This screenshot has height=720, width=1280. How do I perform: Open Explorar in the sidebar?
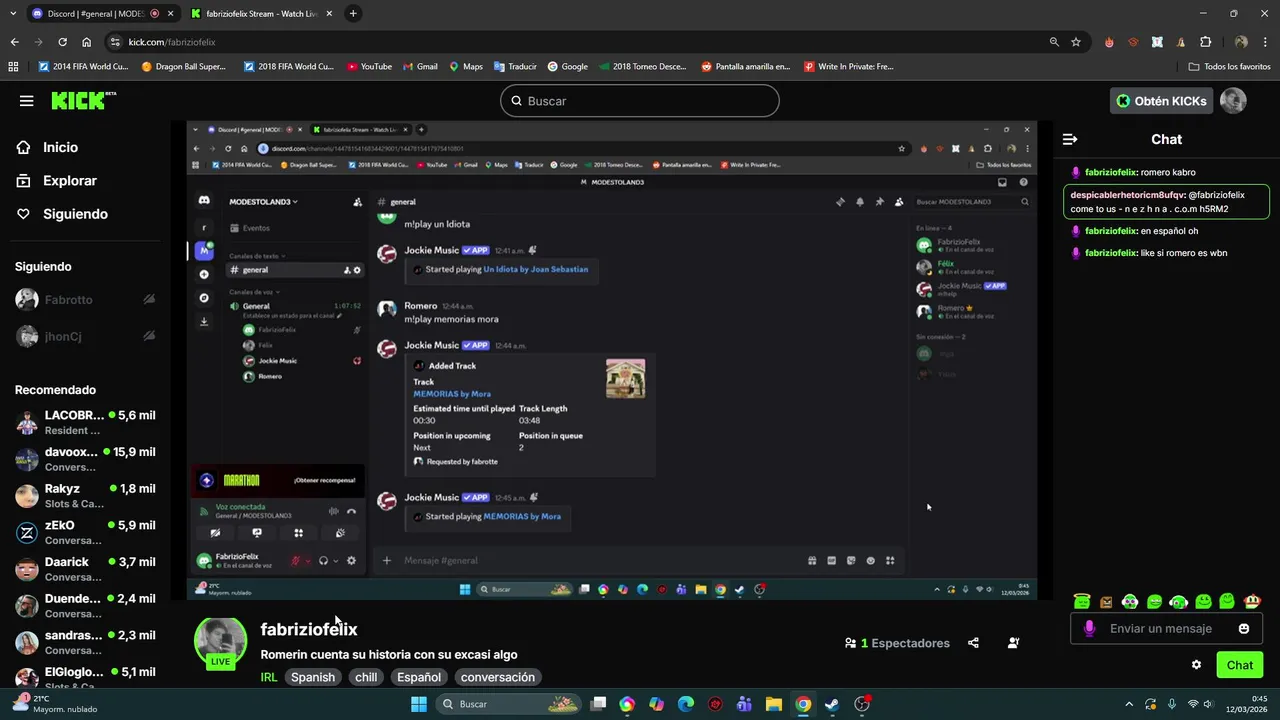pyautogui.click(x=69, y=181)
